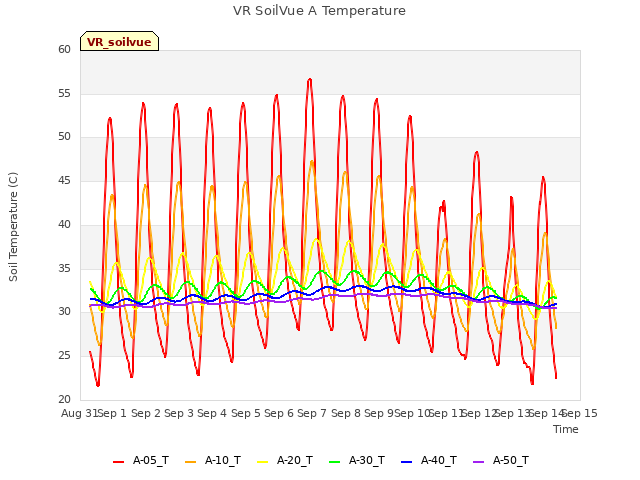Click the yellow A-20_T legend swatch

tap(262, 462)
